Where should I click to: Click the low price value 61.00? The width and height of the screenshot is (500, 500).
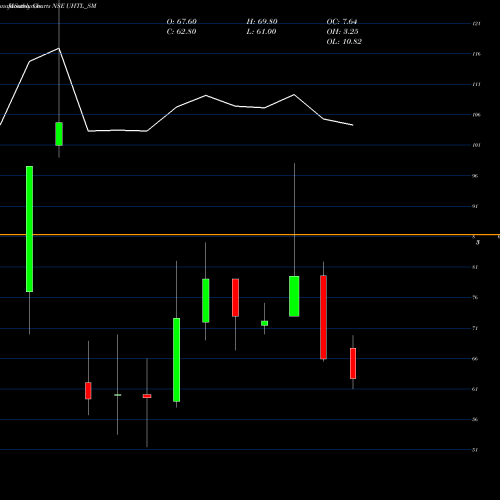pyautogui.click(x=266, y=32)
